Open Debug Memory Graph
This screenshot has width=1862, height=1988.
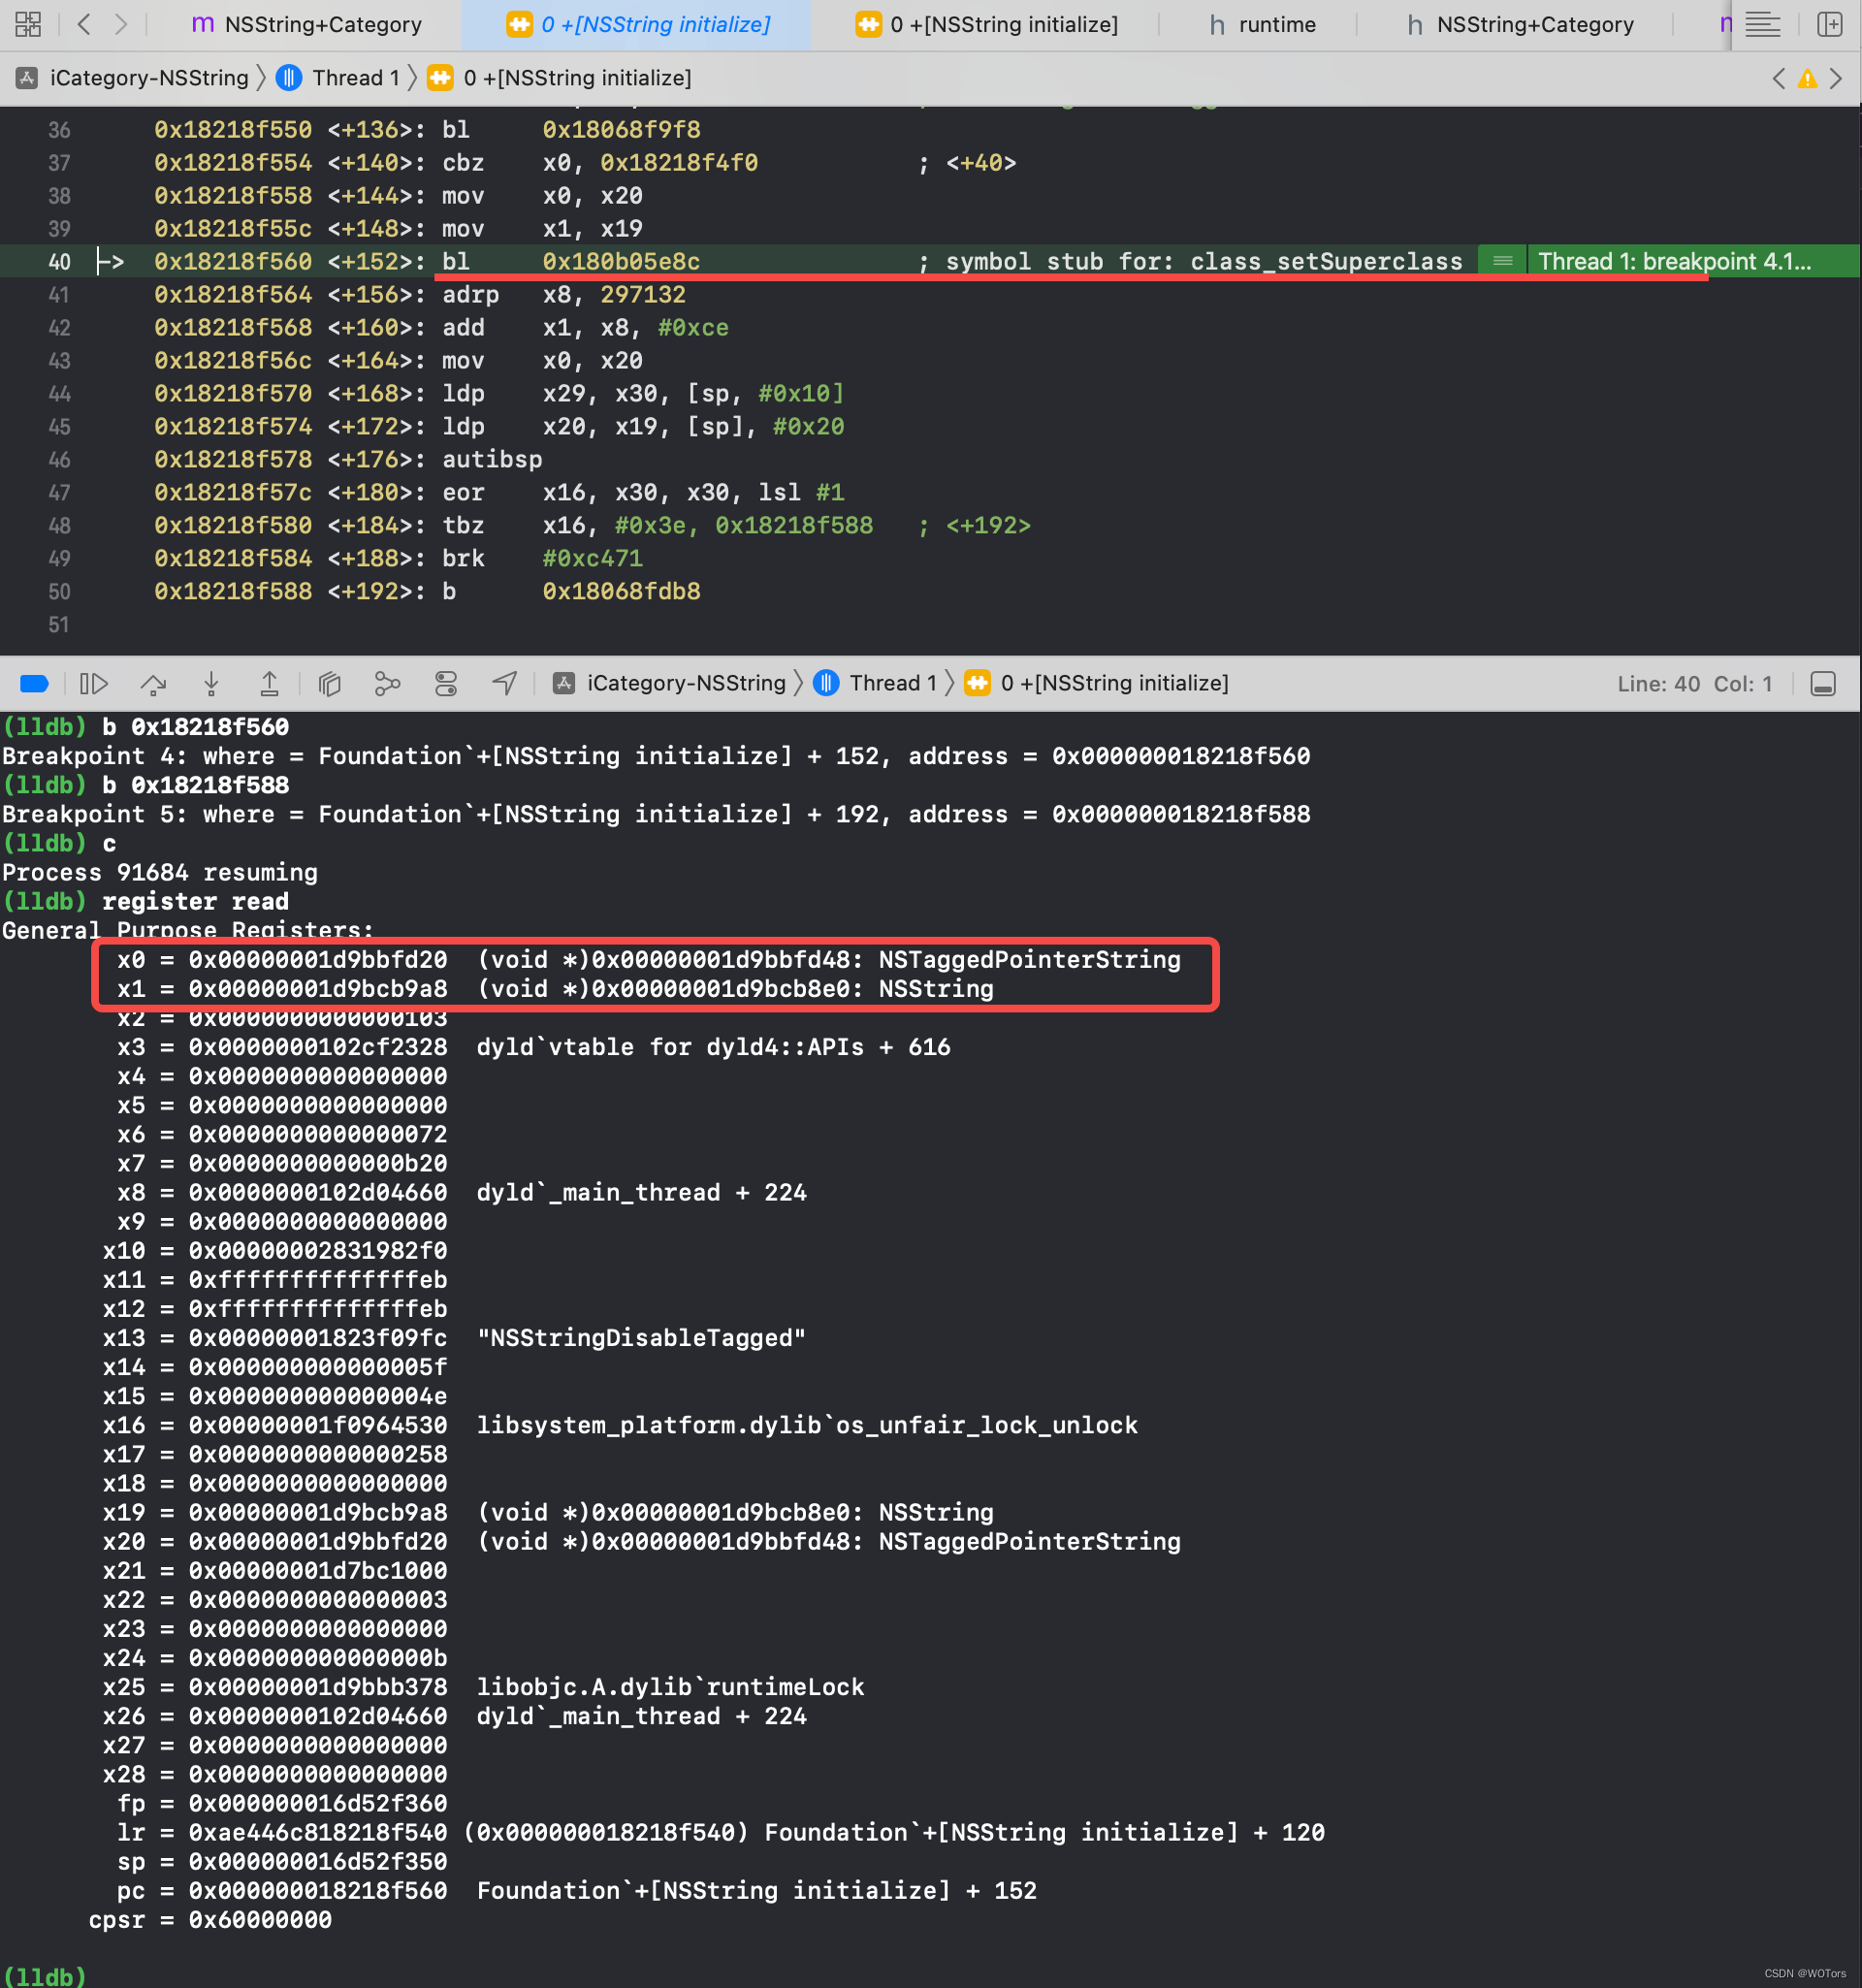387,684
